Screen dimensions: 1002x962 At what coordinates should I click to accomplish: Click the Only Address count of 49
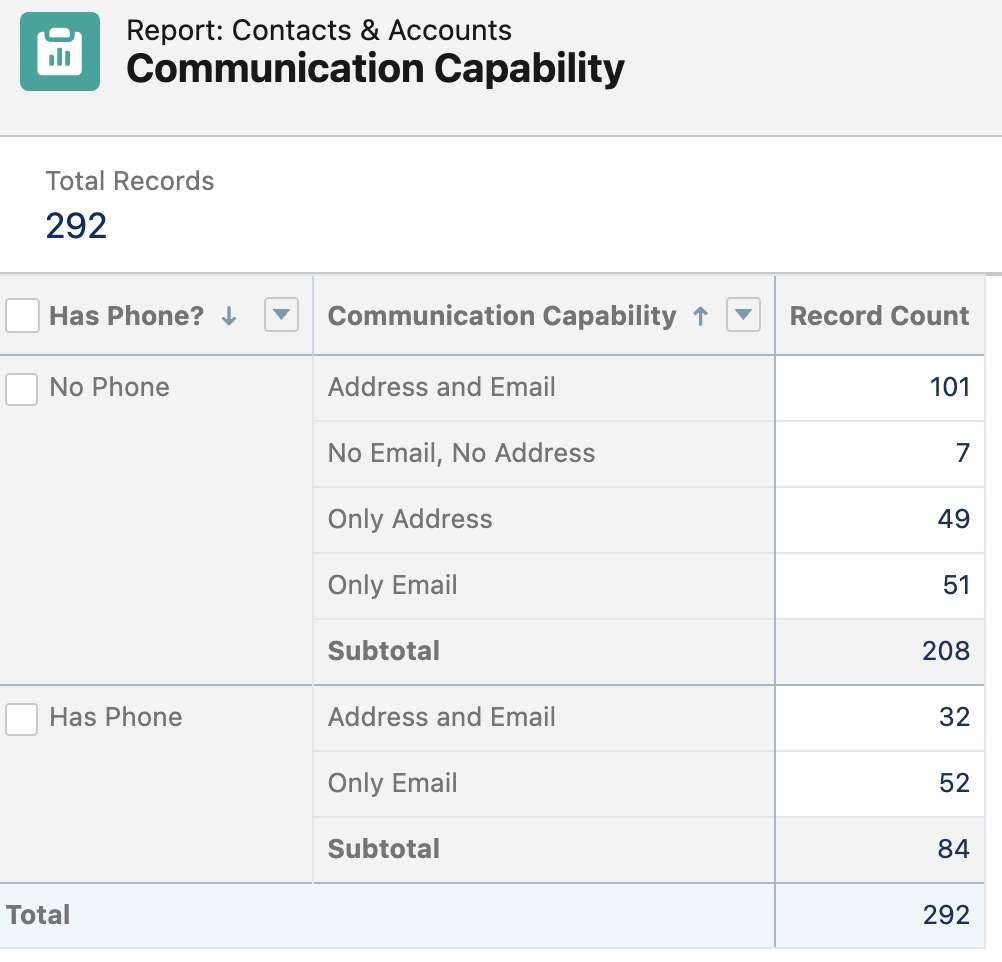click(953, 519)
